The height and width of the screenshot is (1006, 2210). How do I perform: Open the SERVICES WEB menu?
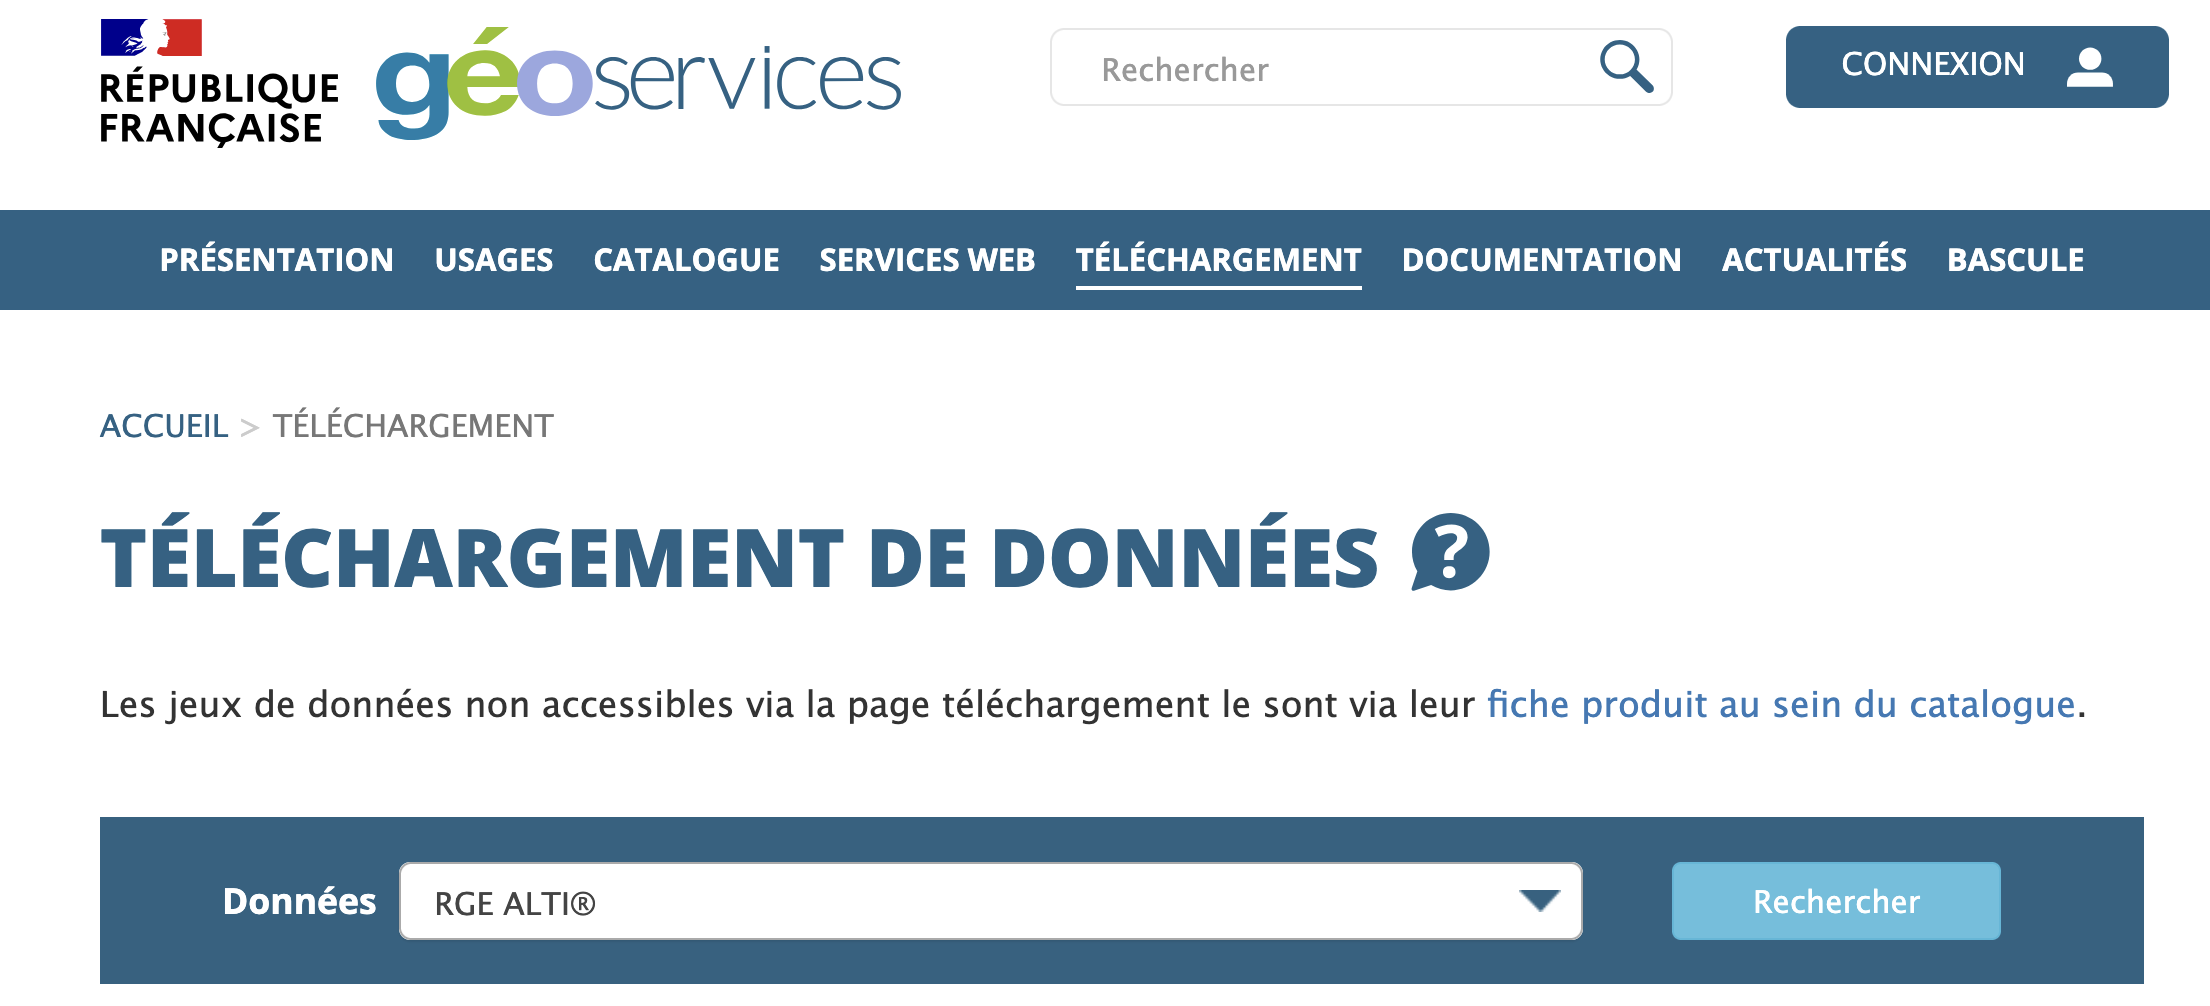point(927,260)
